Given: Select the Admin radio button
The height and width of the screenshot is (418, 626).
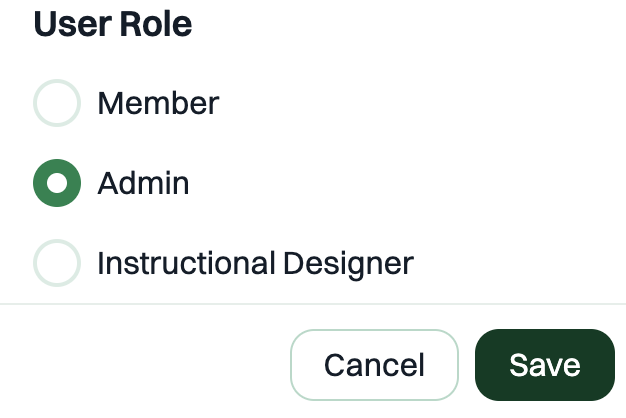Looking at the screenshot, I should (x=57, y=183).
